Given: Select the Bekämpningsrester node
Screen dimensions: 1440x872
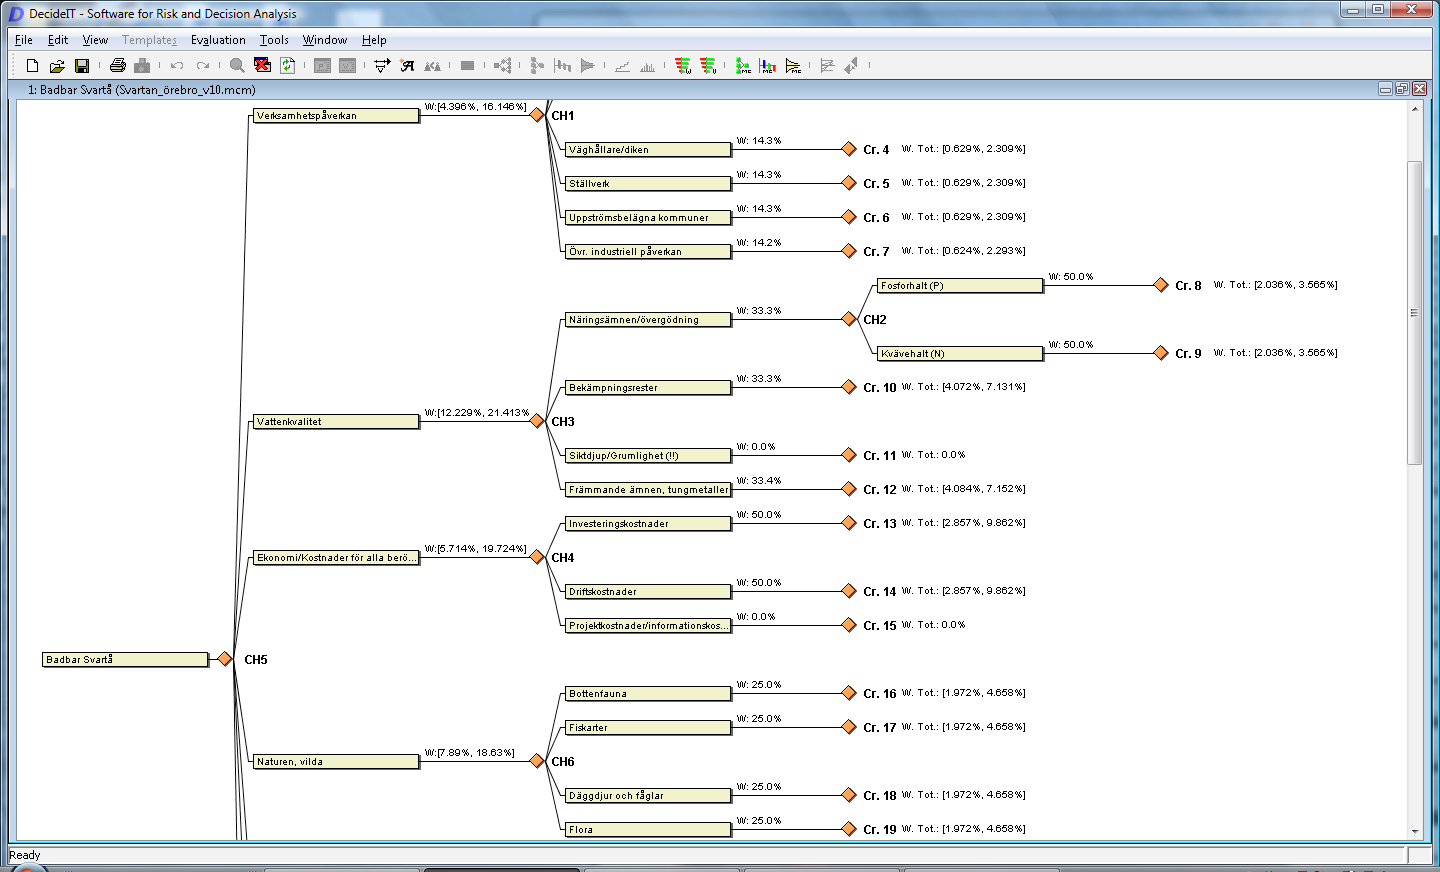Looking at the screenshot, I should (648, 387).
